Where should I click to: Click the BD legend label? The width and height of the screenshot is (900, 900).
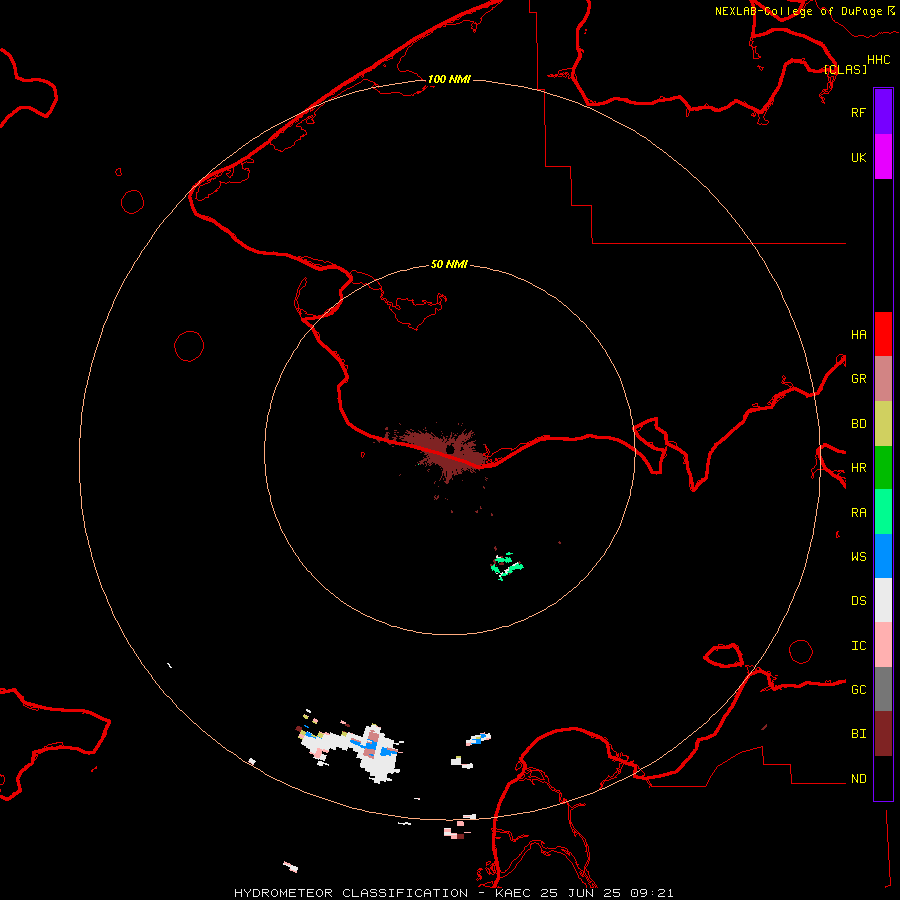click(x=858, y=423)
